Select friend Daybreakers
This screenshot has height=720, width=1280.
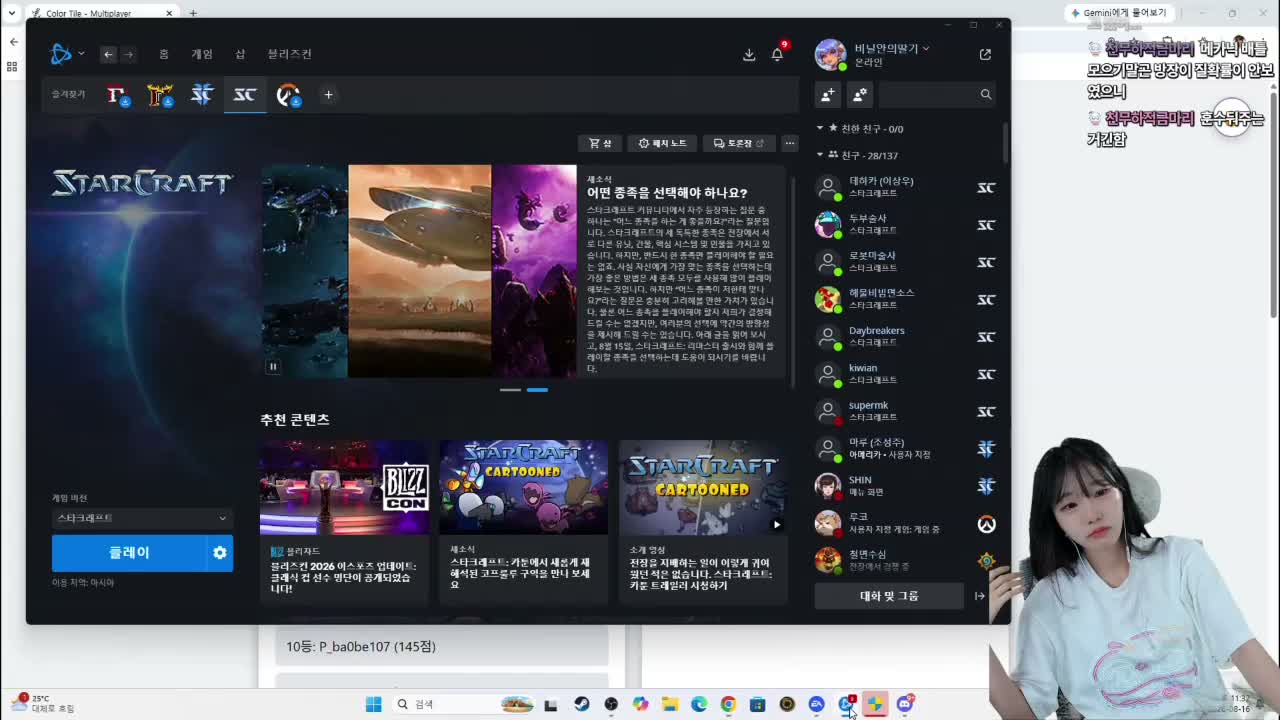905,336
